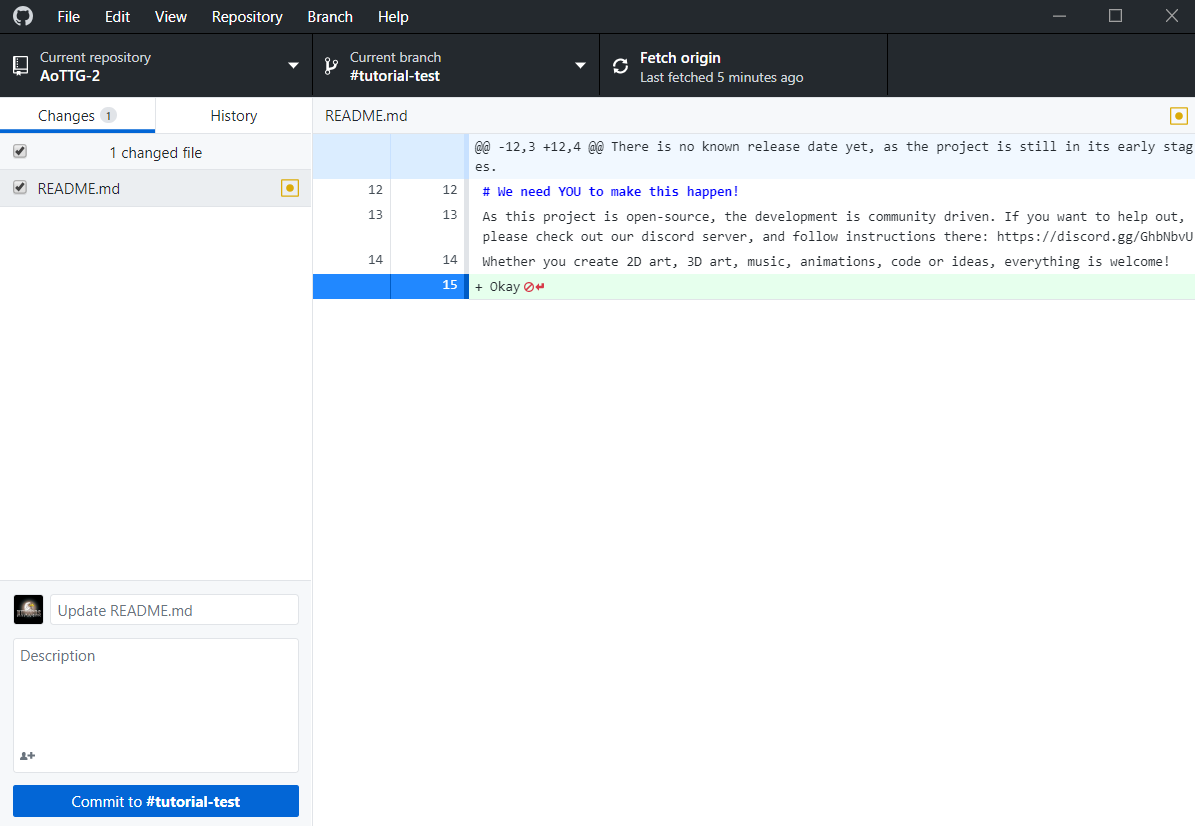The width and height of the screenshot is (1195, 826).
Task: Click the README.md title in diff header
Action: click(367, 116)
